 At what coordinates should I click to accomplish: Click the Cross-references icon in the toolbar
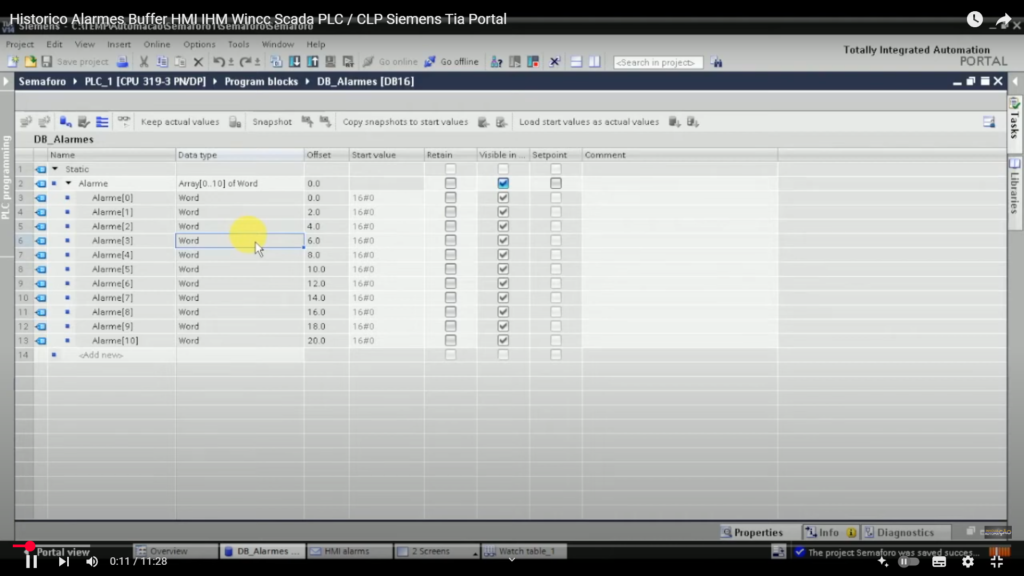(x=554, y=62)
